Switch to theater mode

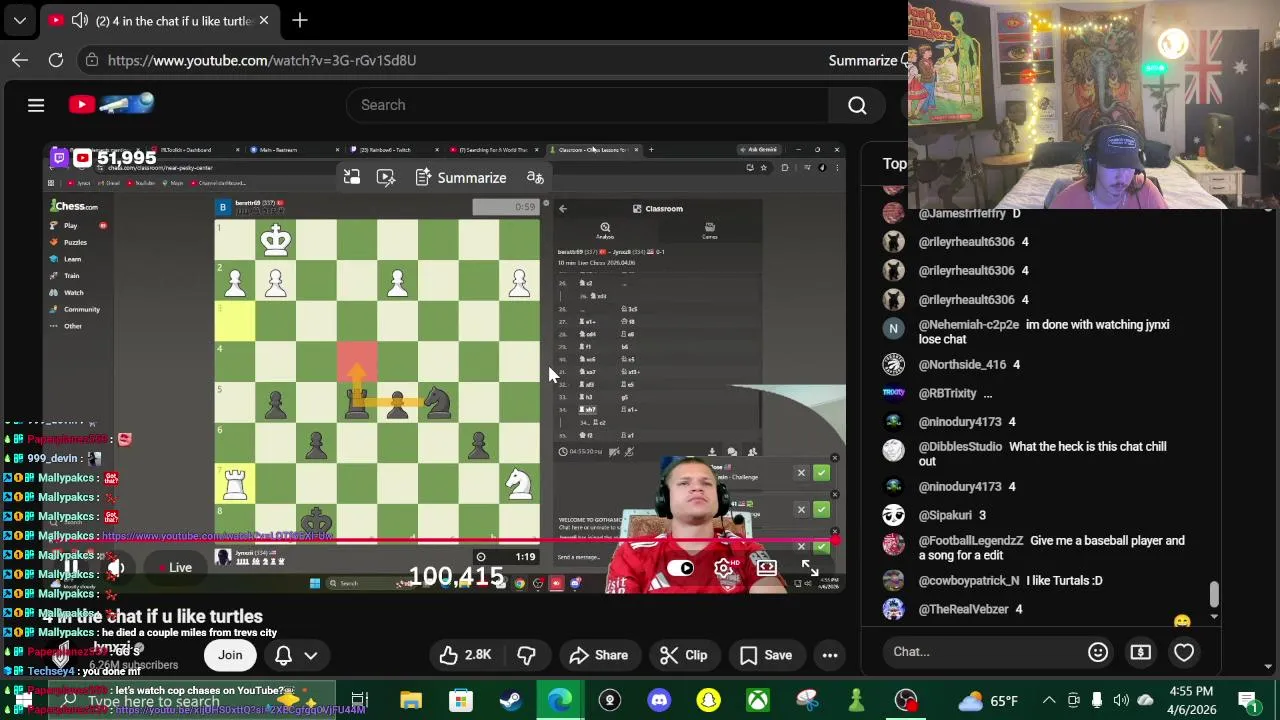pos(767,568)
